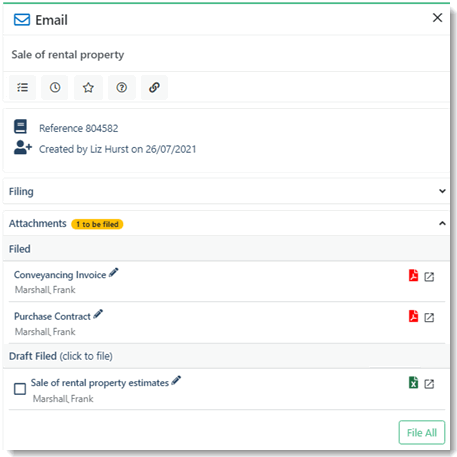Expand the Filing section chevron
Screen dimensions: 457x457
point(442,191)
